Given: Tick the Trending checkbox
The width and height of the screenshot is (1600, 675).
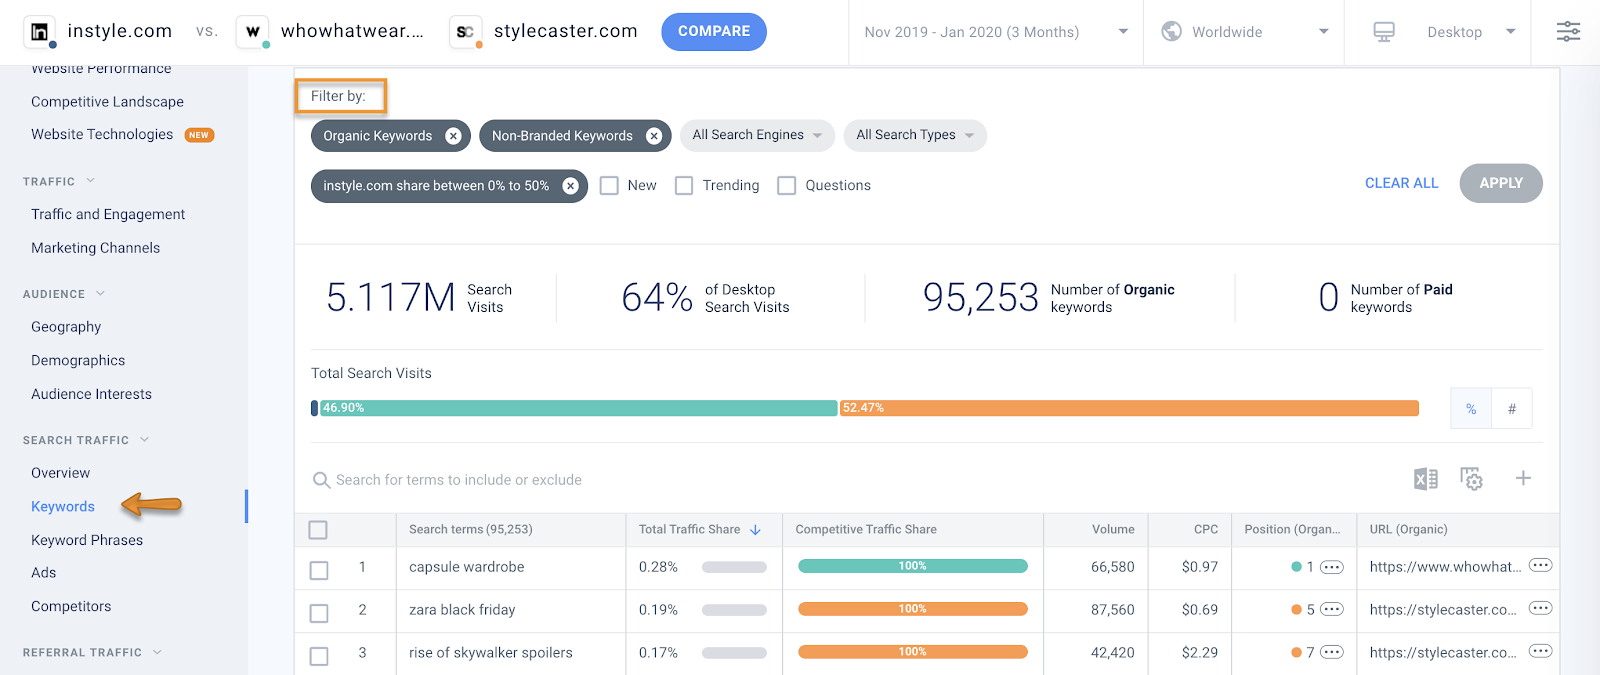Looking at the screenshot, I should coord(684,186).
